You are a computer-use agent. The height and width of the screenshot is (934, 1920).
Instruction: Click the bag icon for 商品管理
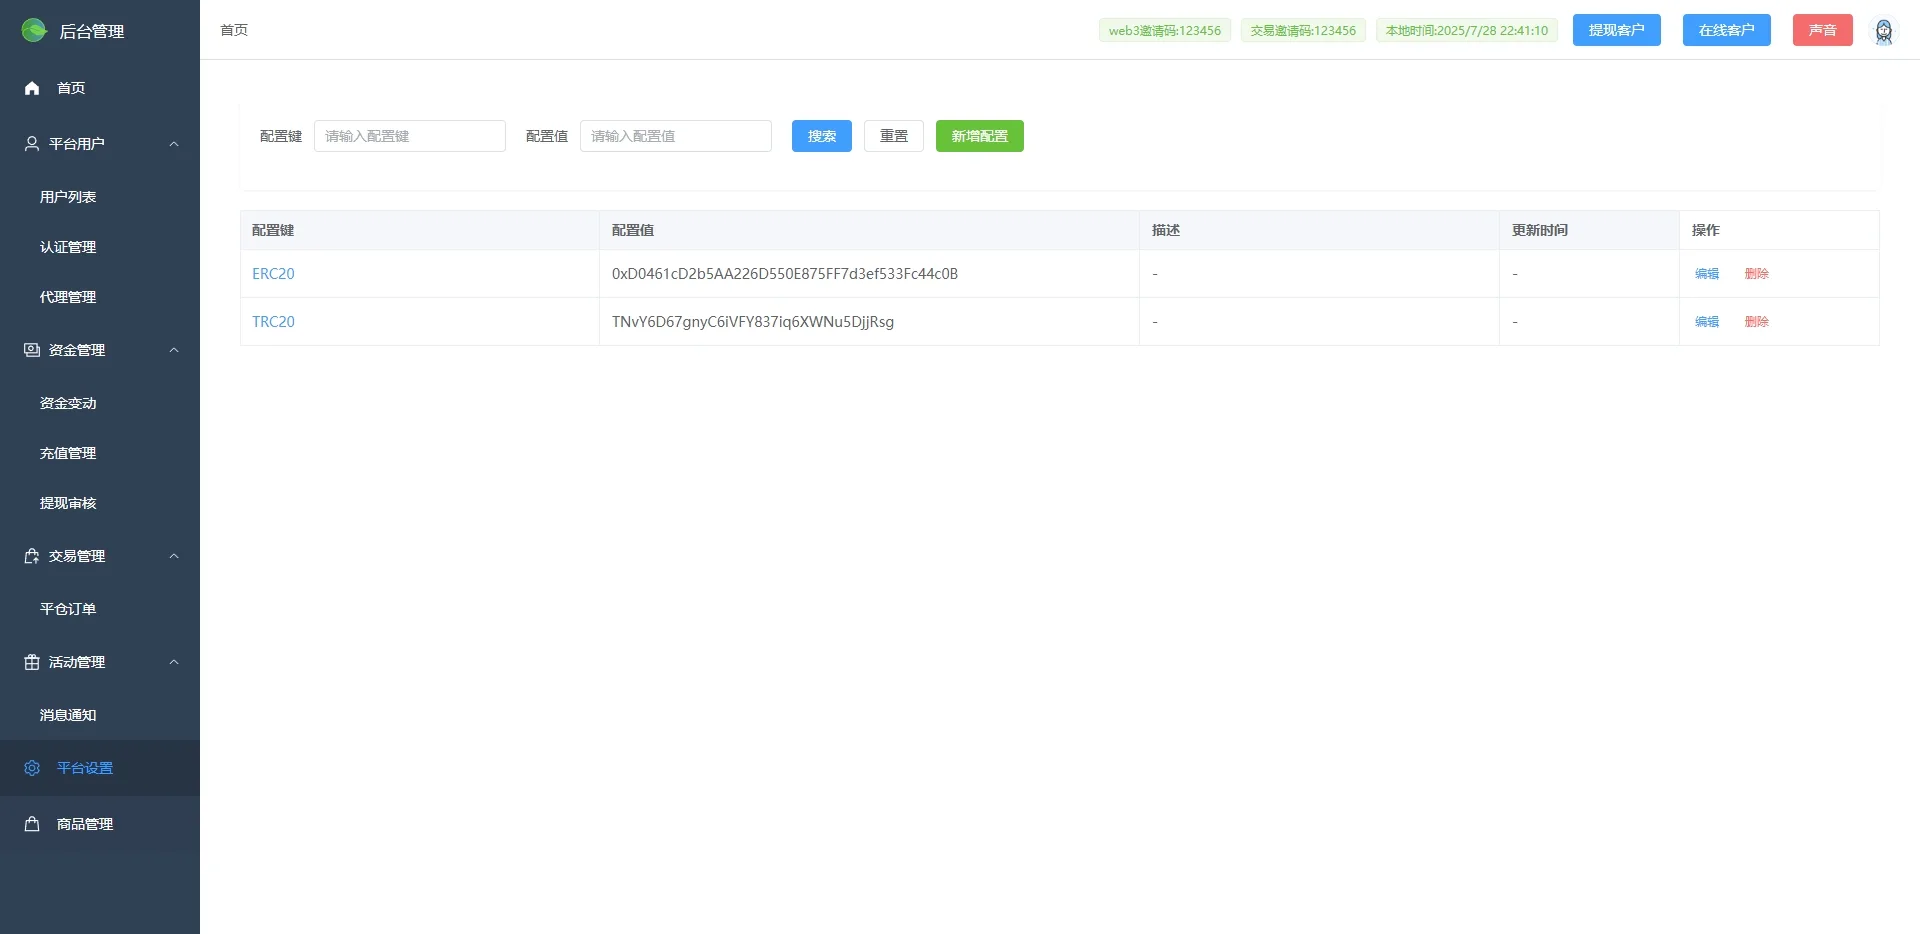31,824
